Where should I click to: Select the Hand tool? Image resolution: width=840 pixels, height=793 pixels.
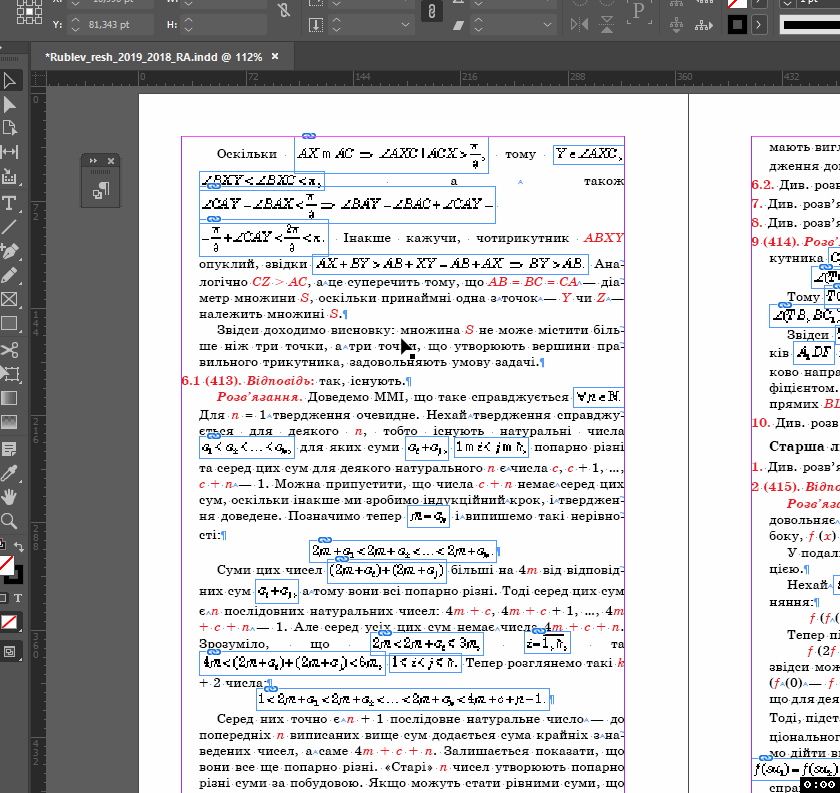tap(10, 497)
